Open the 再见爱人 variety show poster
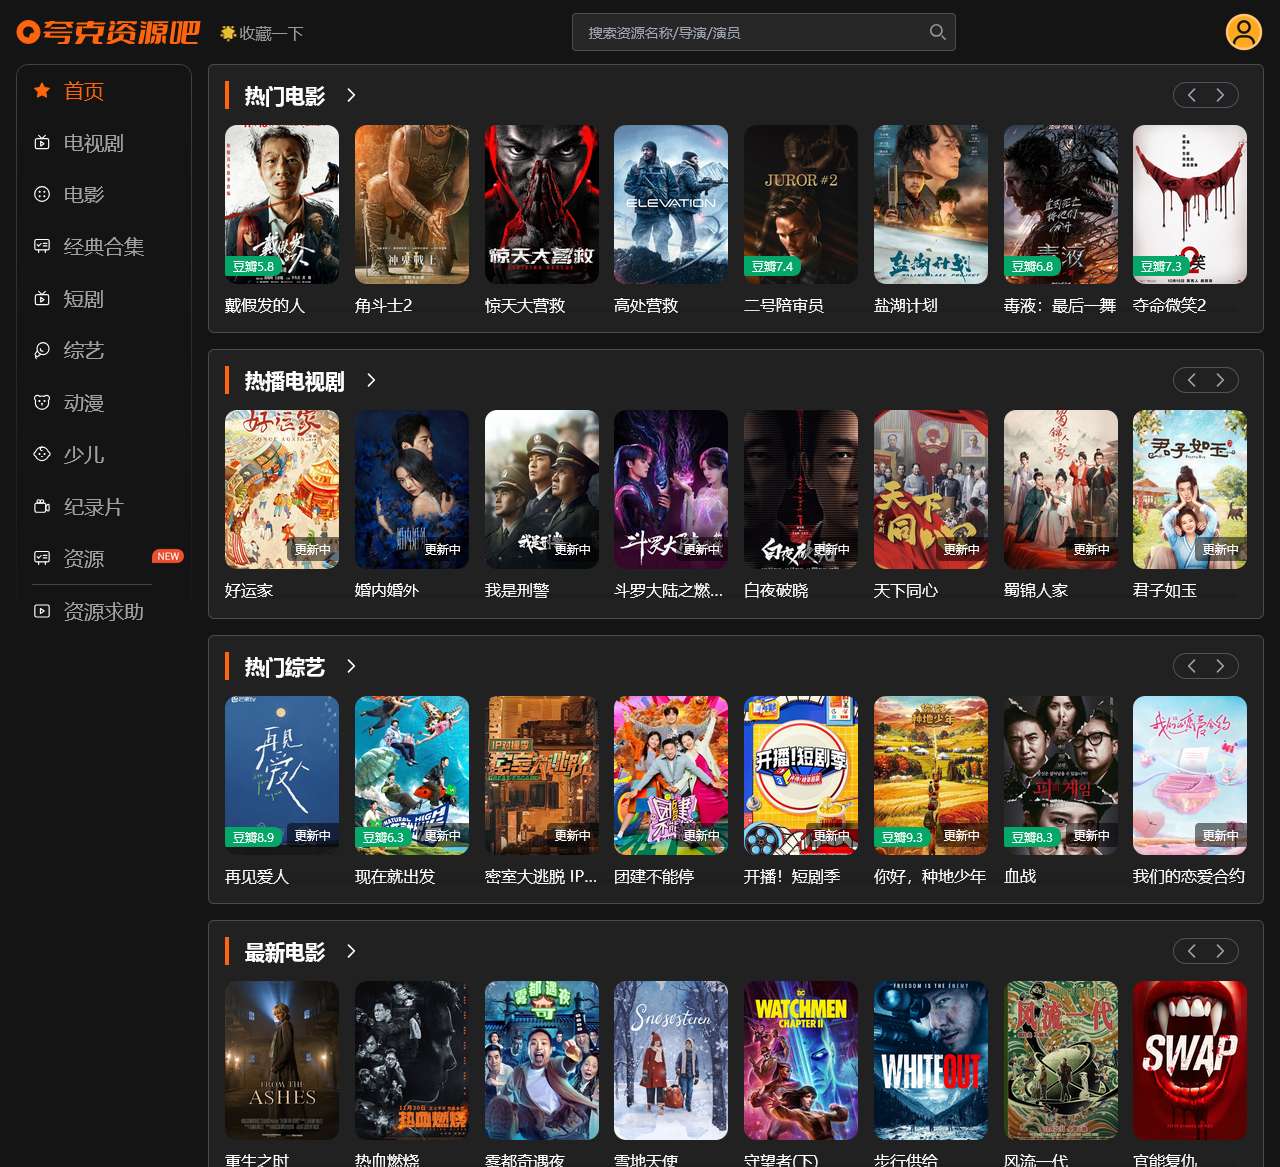This screenshot has height=1167, width=1280. coord(282,775)
